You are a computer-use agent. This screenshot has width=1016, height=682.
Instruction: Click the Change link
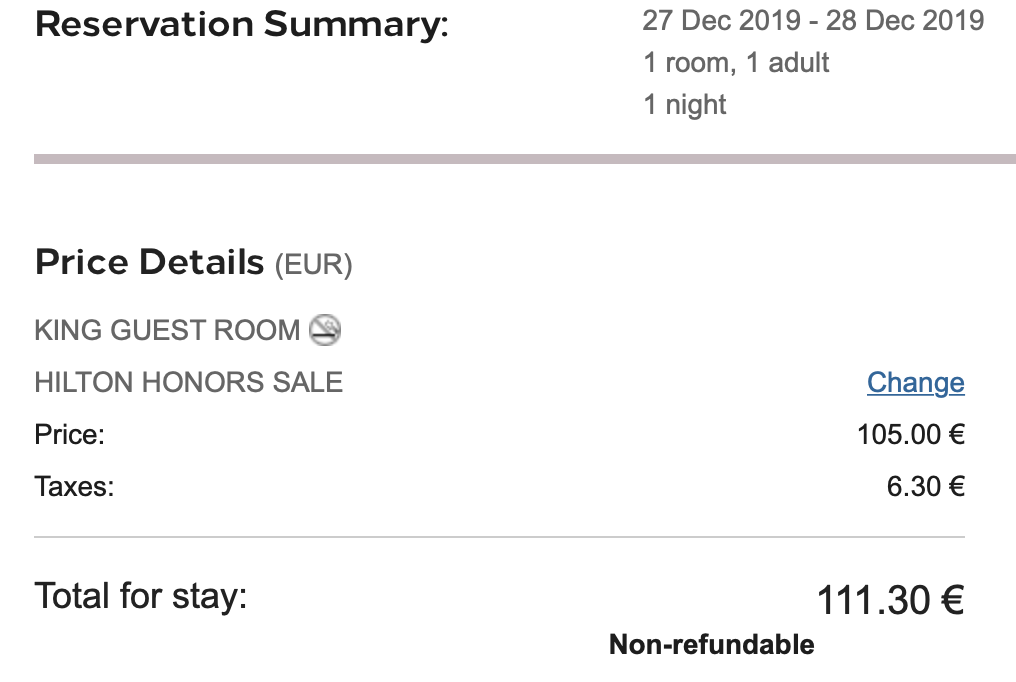[x=915, y=382]
